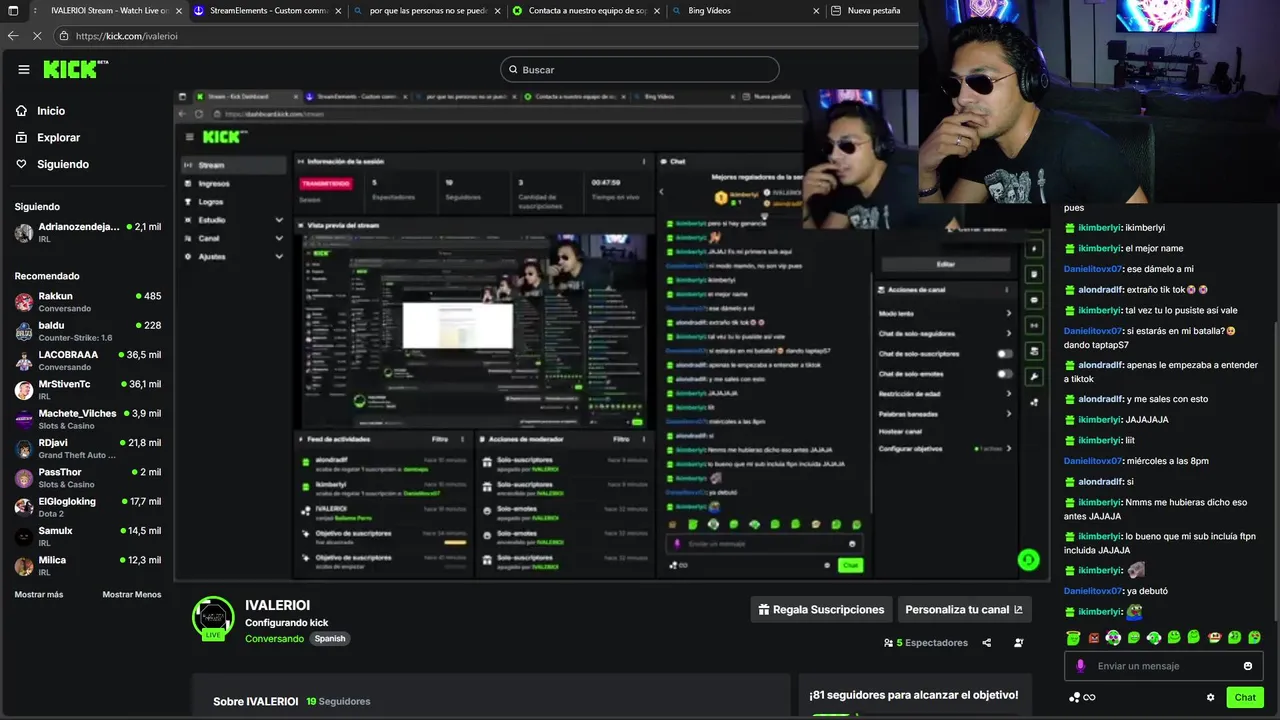This screenshot has width=1280, height=720.
Task: Toggle Chat de solo-suscriptores switch in streamed dashboard
Action: (1004, 354)
